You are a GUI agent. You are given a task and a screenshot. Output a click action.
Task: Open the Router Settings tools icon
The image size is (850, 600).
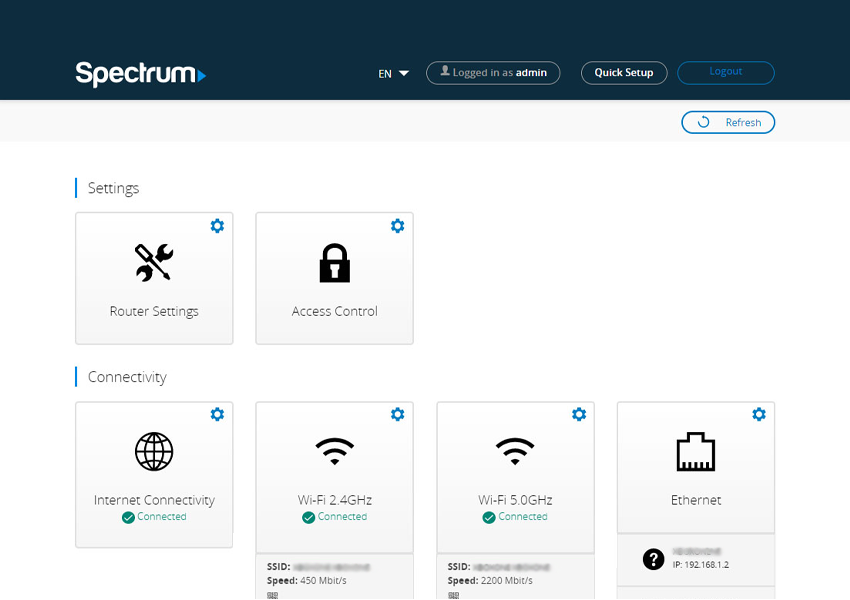click(x=154, y=263)
